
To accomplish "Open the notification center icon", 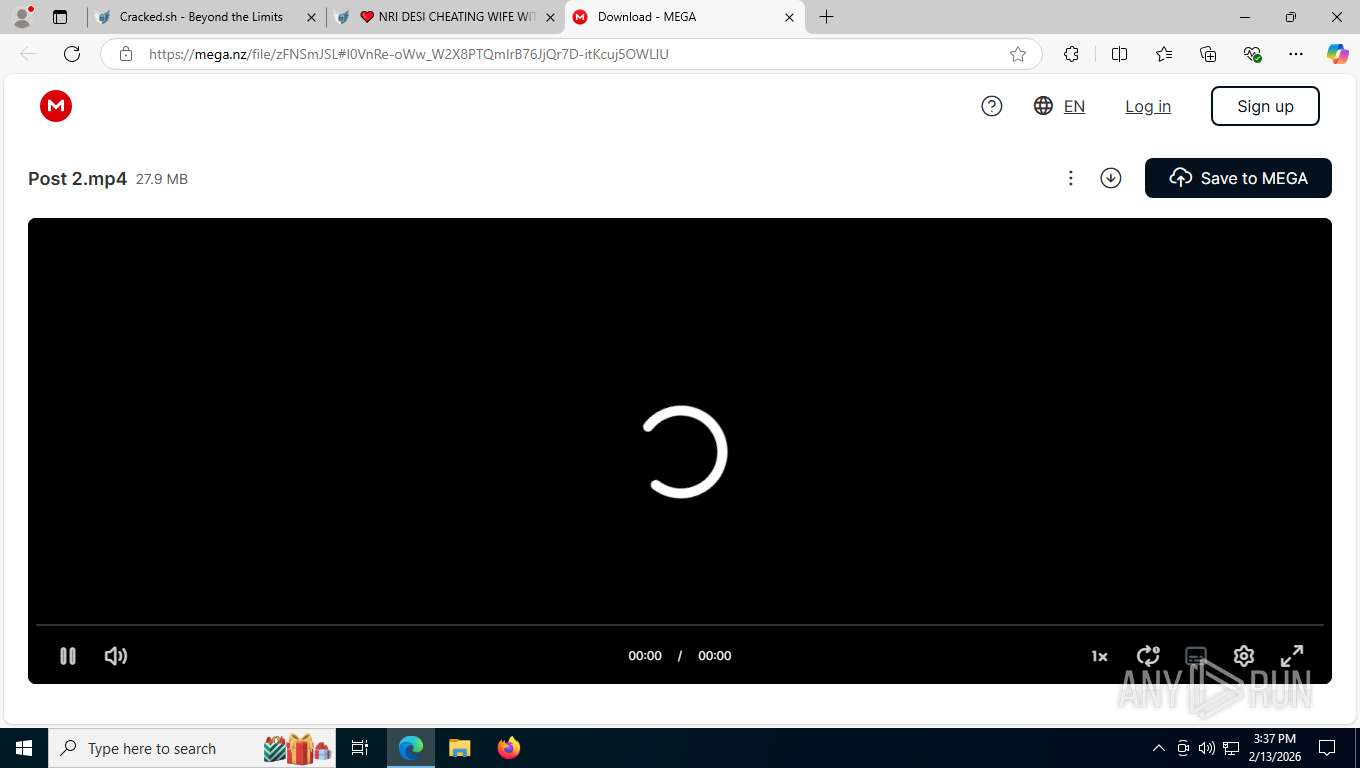I will coord(1327,748).
